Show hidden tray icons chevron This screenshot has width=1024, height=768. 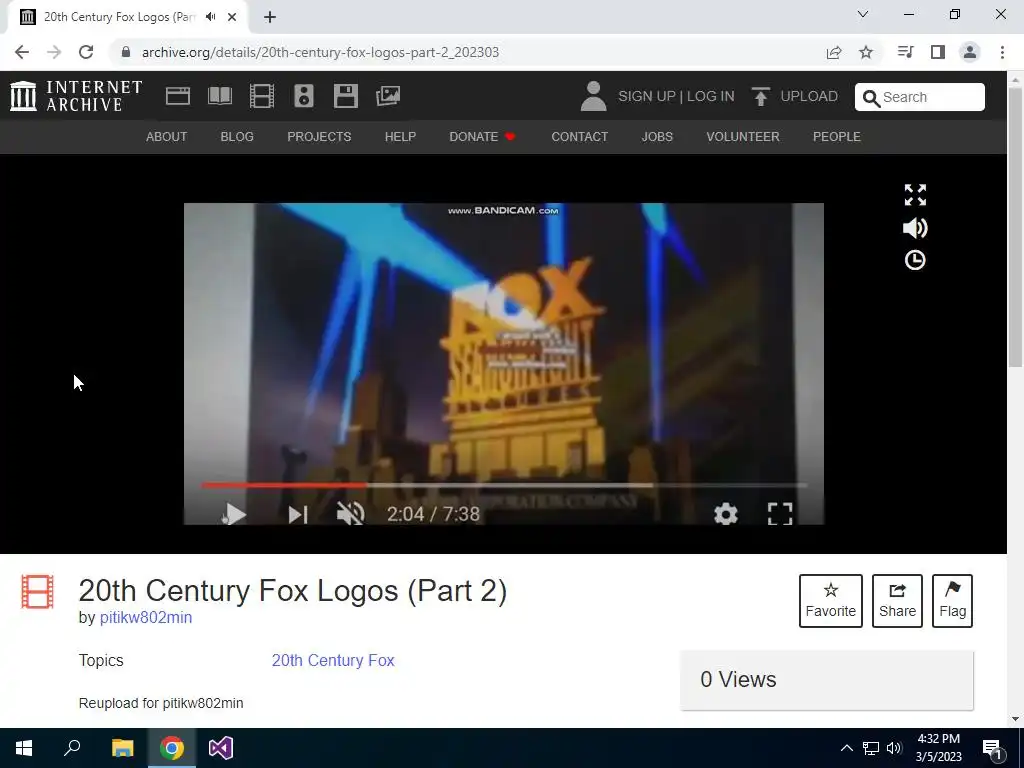pyautogui.click(x=846, y=748)
